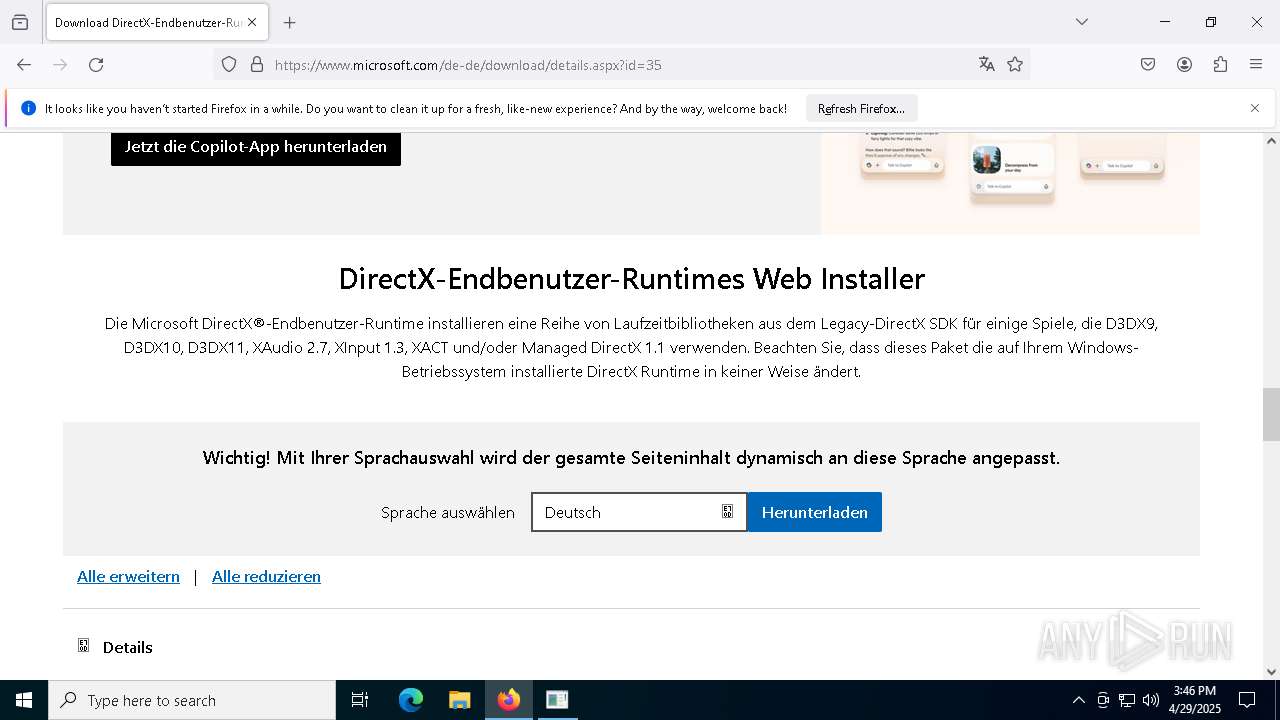Open tracking protection shield icon
The image size is (1280, 720).
(229, 65)
